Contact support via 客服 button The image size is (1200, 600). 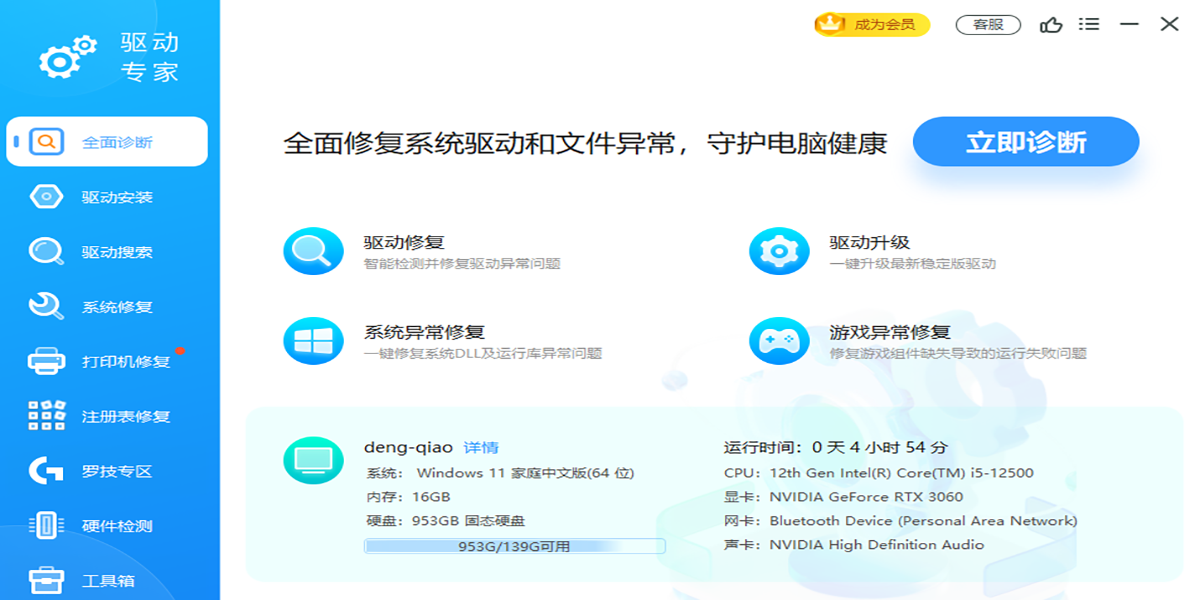(x=988, y=24)
